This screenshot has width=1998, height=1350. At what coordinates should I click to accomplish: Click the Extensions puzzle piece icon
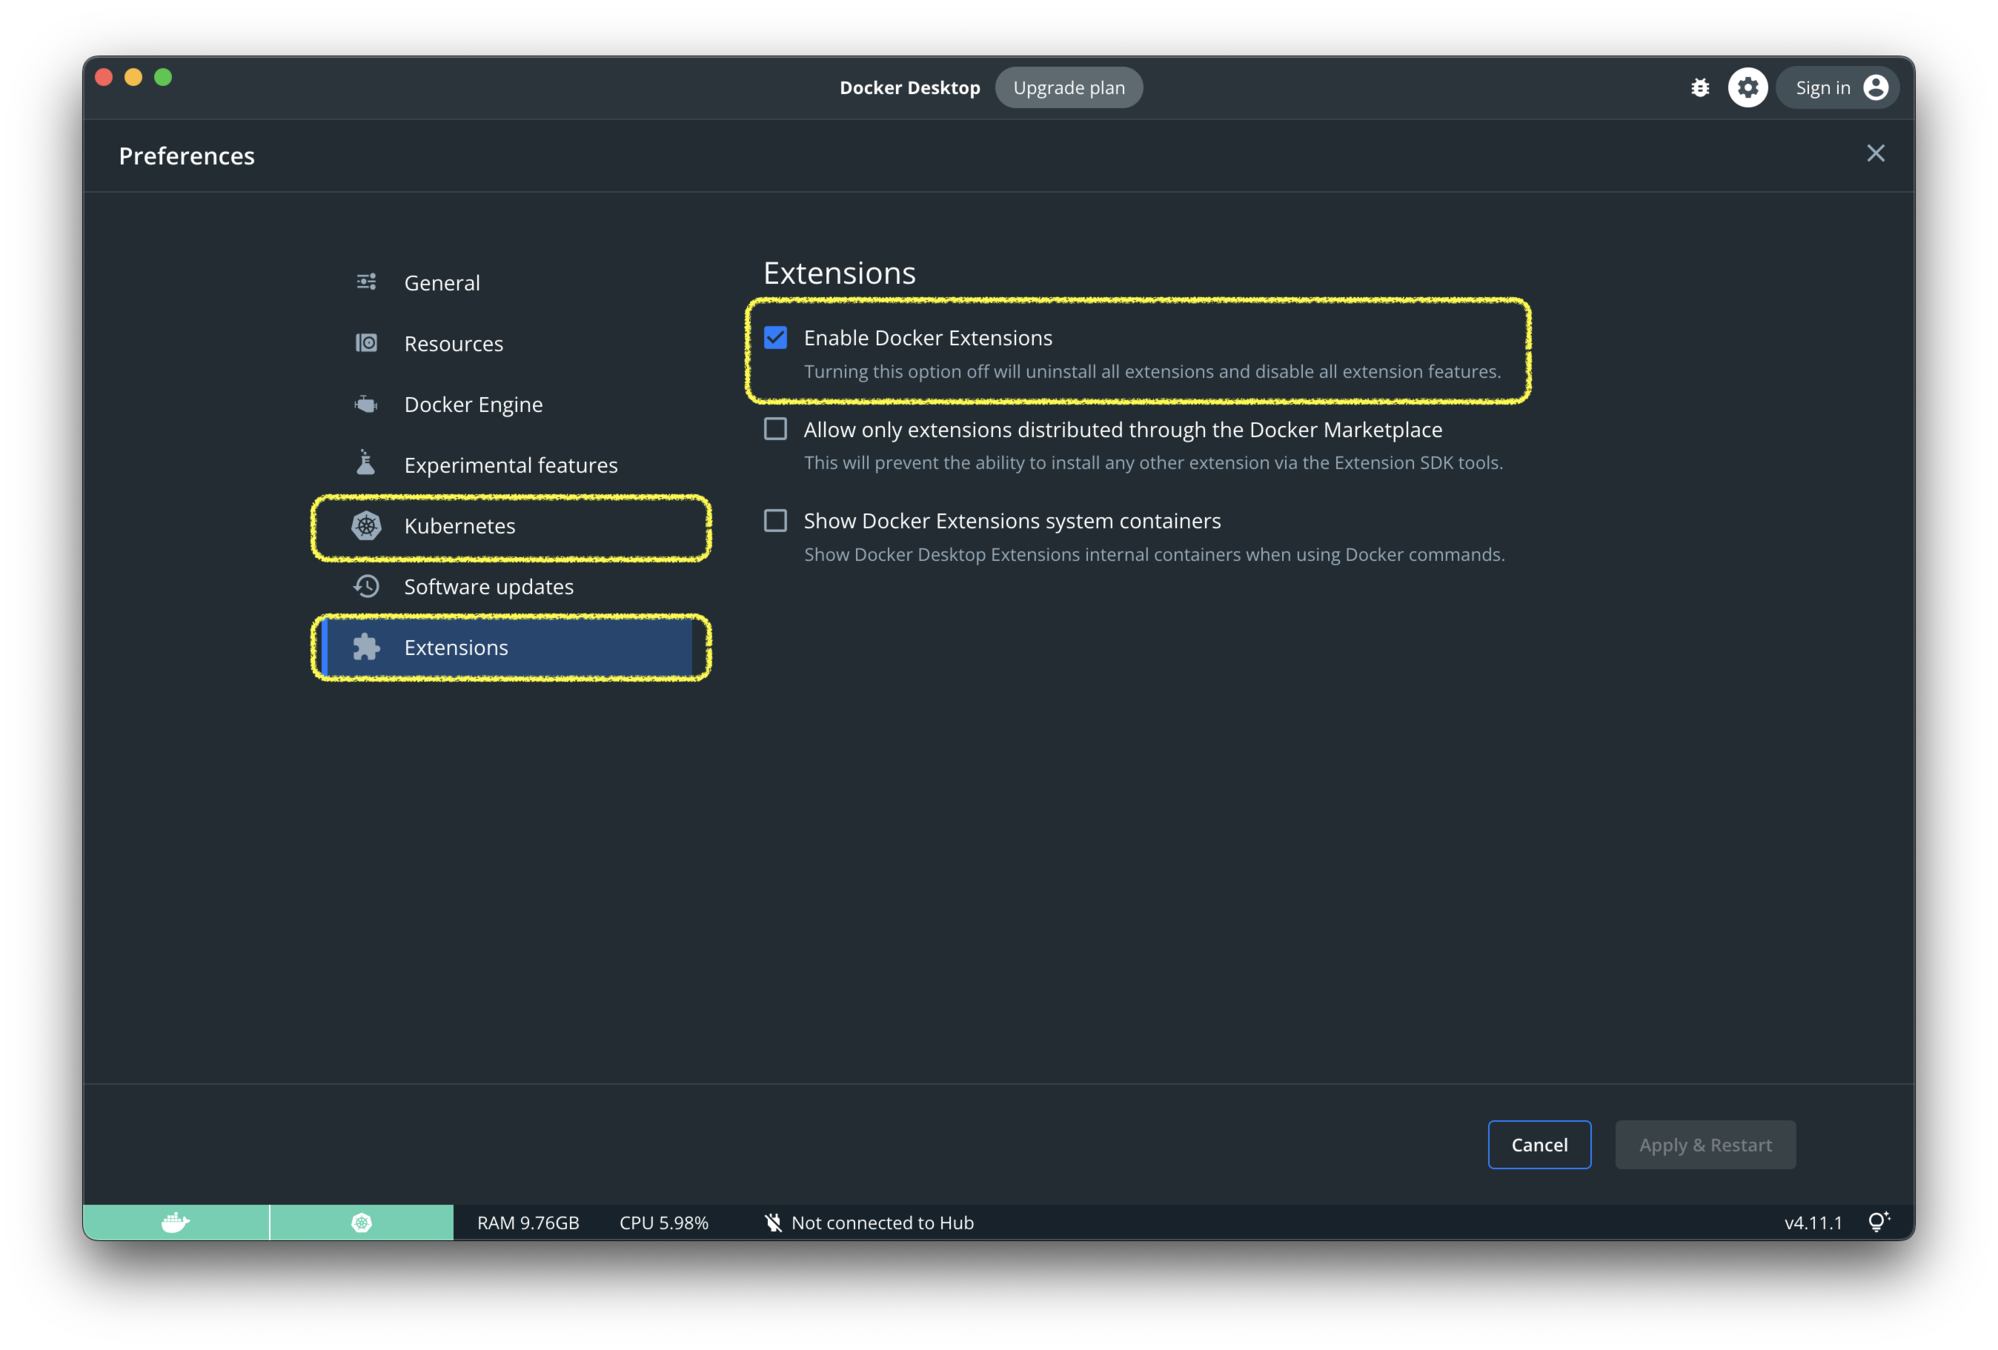click(x=367, y=647)
